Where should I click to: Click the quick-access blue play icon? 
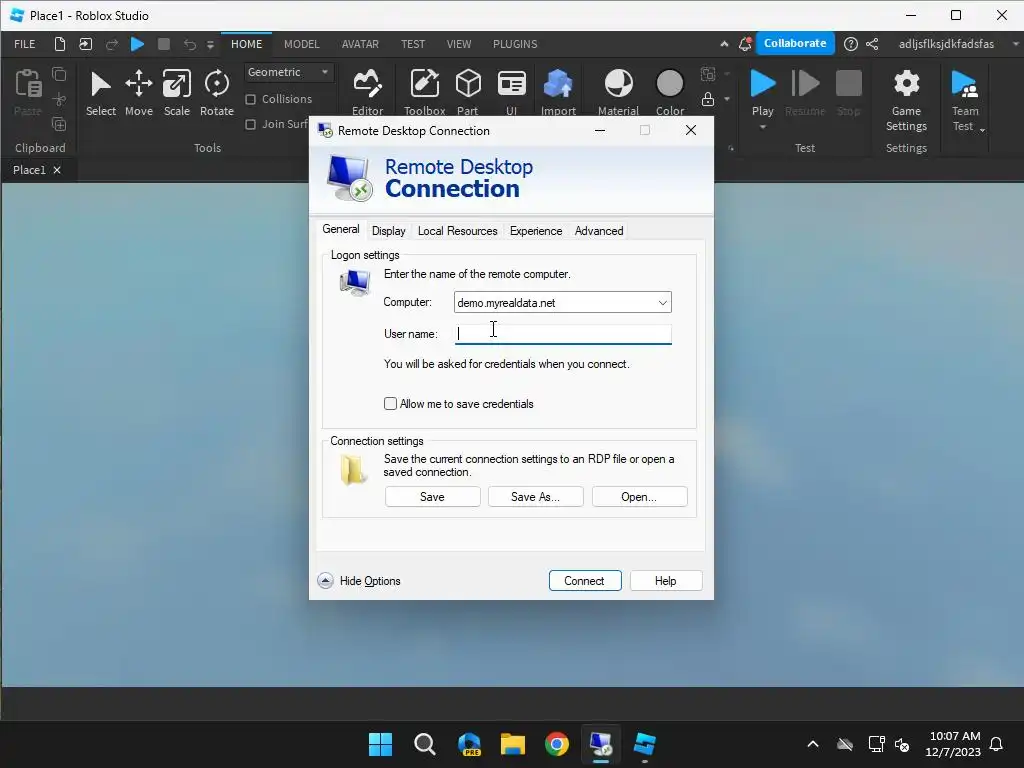point(137,44)
